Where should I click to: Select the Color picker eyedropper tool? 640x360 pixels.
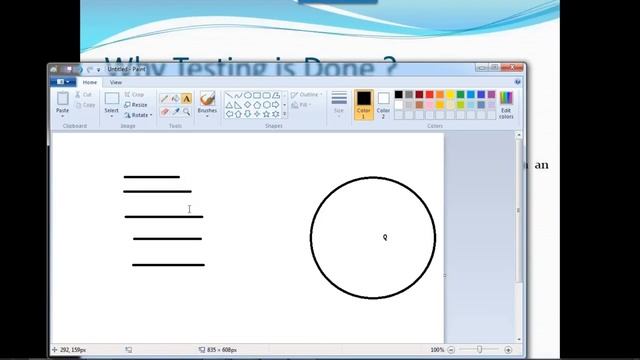(176, 111)
